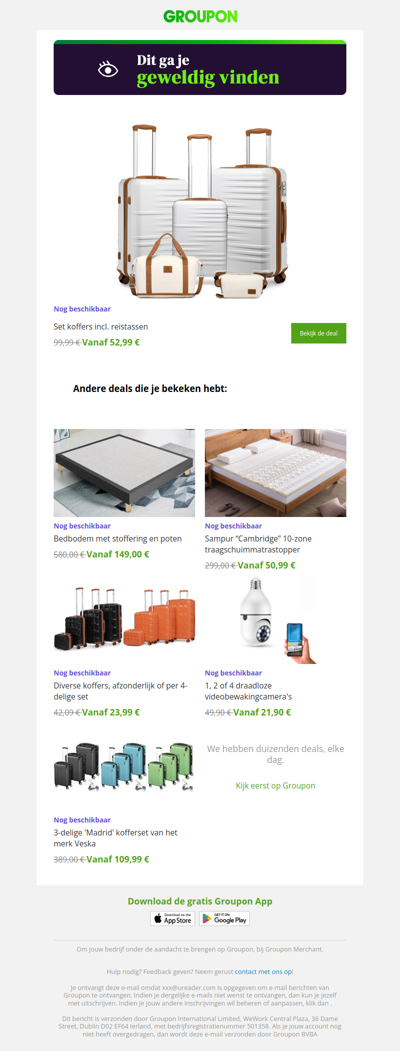Viewport: 400px width, 1051px height.
Task: Open the black and orange suitcases image
Action: coord(125,620)
